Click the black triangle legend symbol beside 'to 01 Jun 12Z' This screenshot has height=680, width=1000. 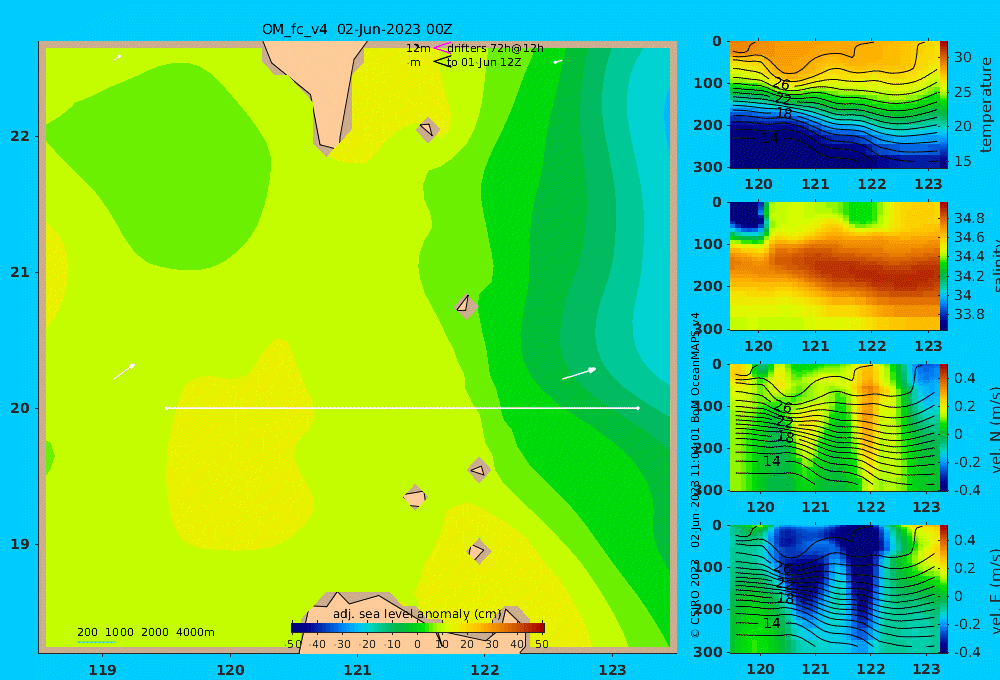[x=442, y=62]
